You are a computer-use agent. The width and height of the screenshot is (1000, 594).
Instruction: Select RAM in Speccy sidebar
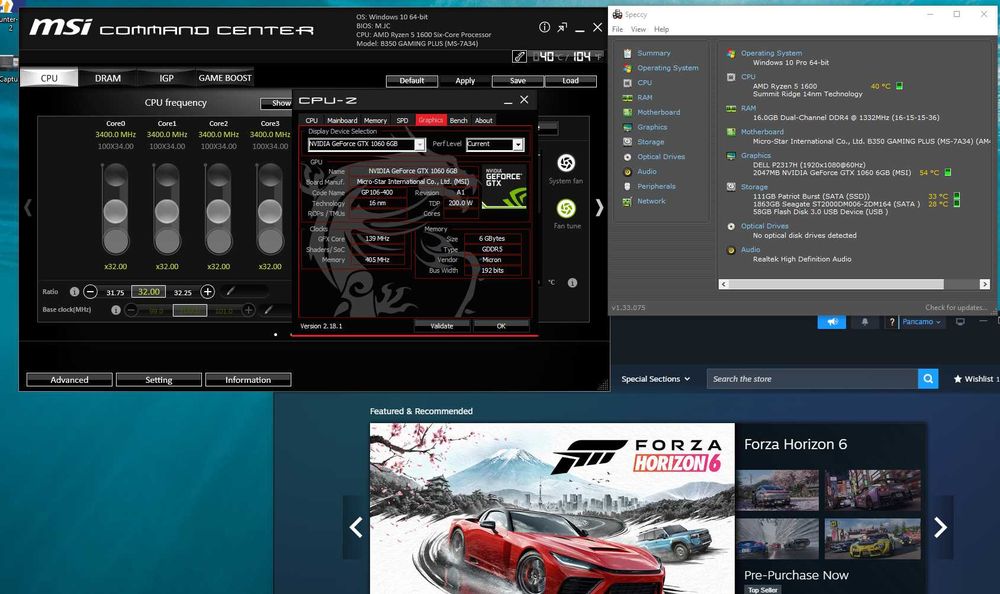[645, 98]
